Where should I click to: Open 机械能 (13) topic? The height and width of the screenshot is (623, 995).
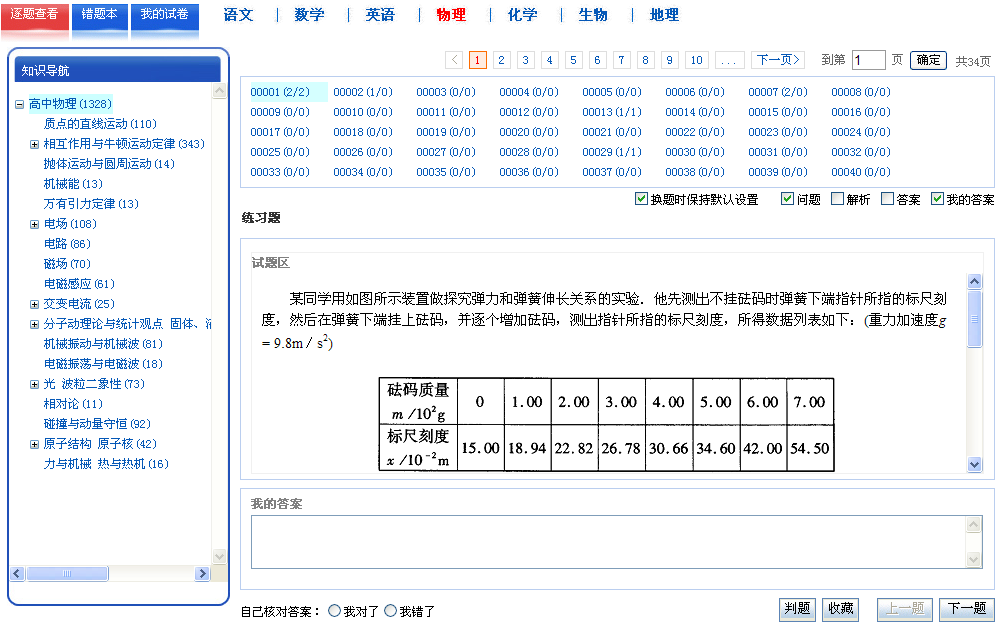click(x=73, y=184)
